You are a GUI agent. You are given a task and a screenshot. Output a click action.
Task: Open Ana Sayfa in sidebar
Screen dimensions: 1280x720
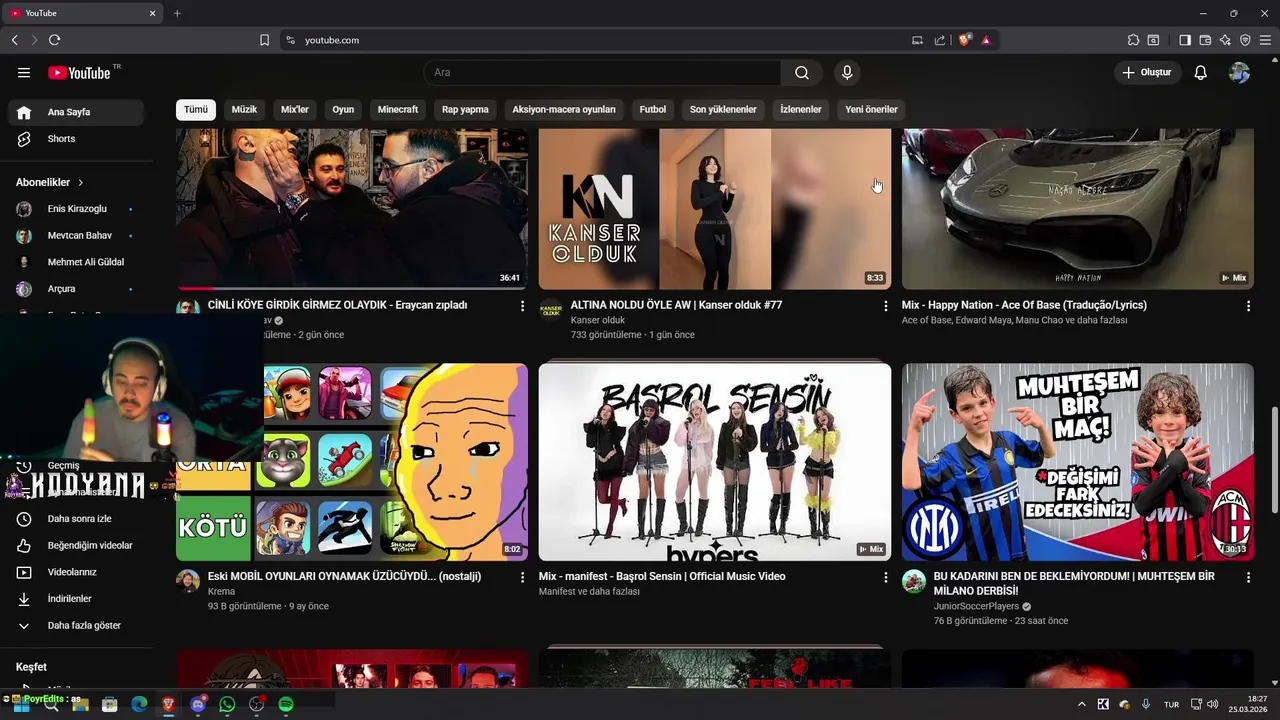78,112
